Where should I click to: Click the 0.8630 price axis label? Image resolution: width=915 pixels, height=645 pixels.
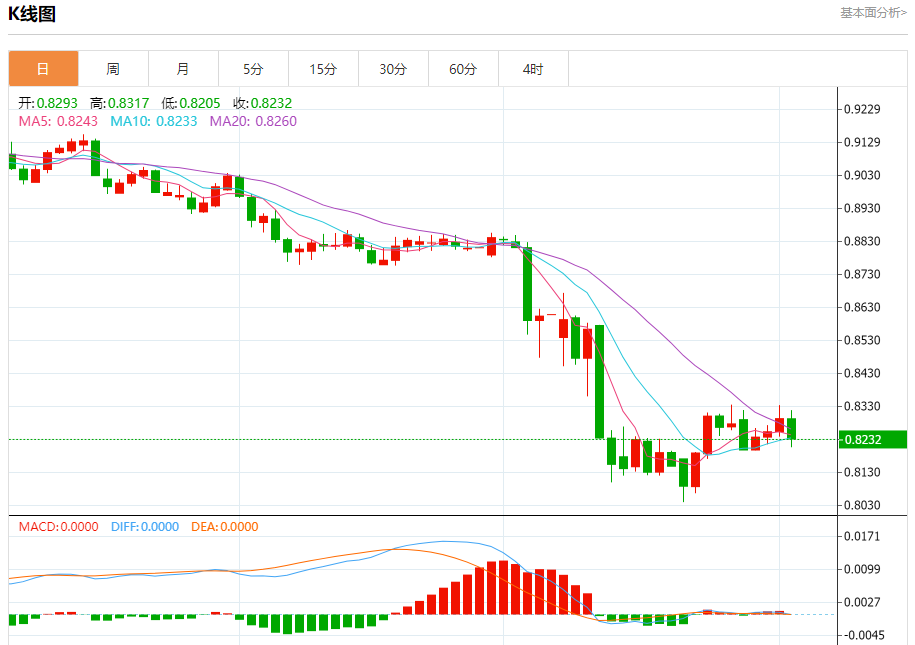pyautogui.click(x=862, y=307)
